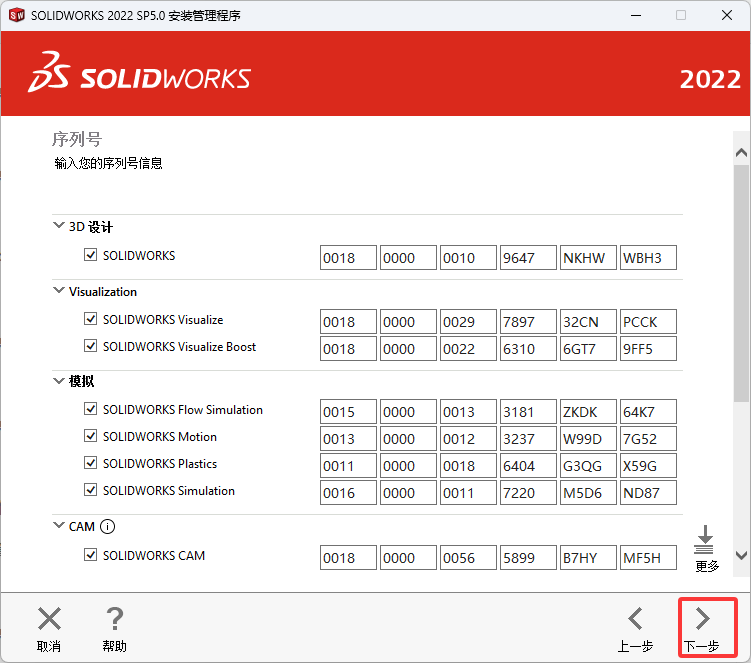The height and width of the screenshot is (663, 751).
Task: Click Flow Simulation field containing 64K7
Action: pos(649,412)
